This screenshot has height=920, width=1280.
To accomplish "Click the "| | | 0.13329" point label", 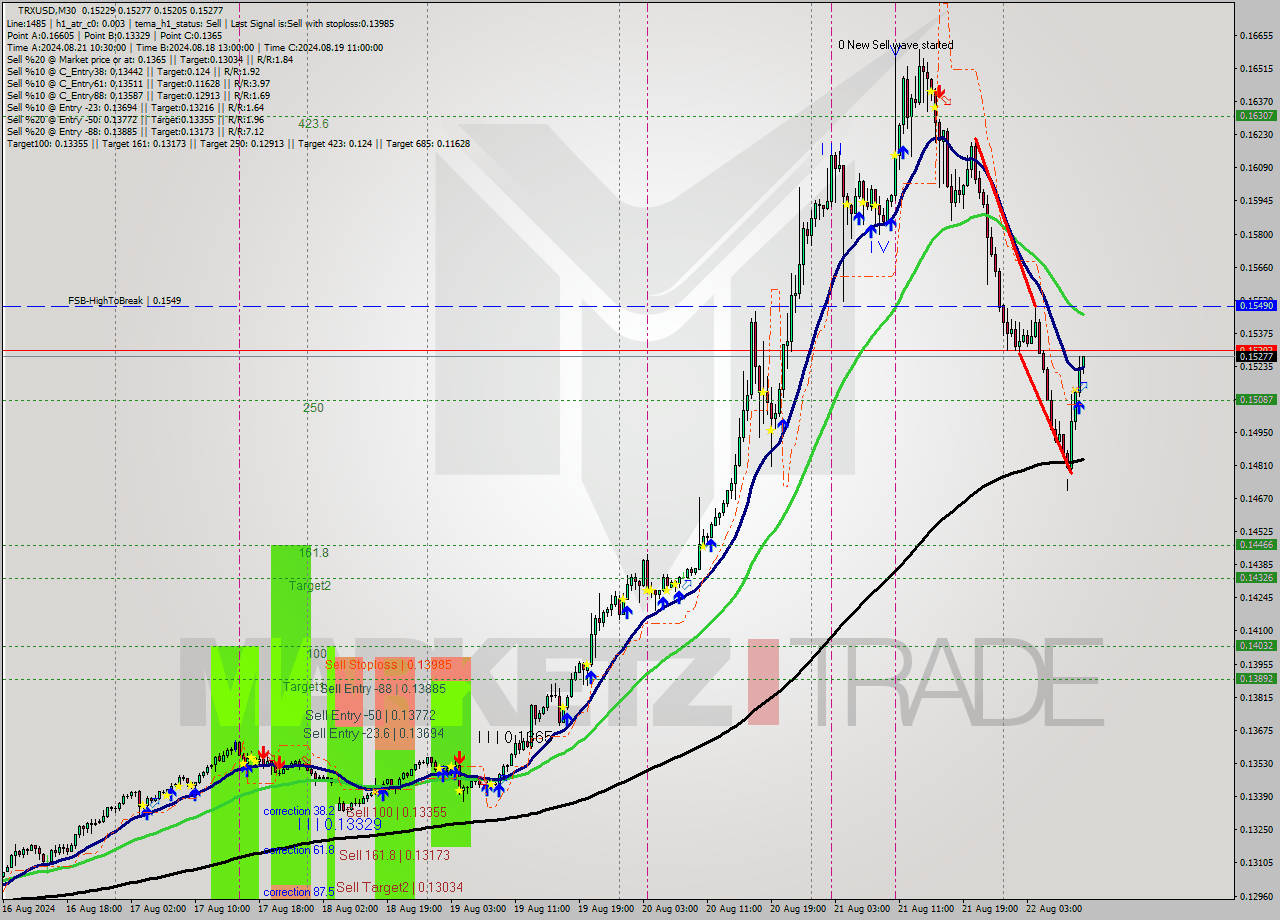I will tap(338, 824).
